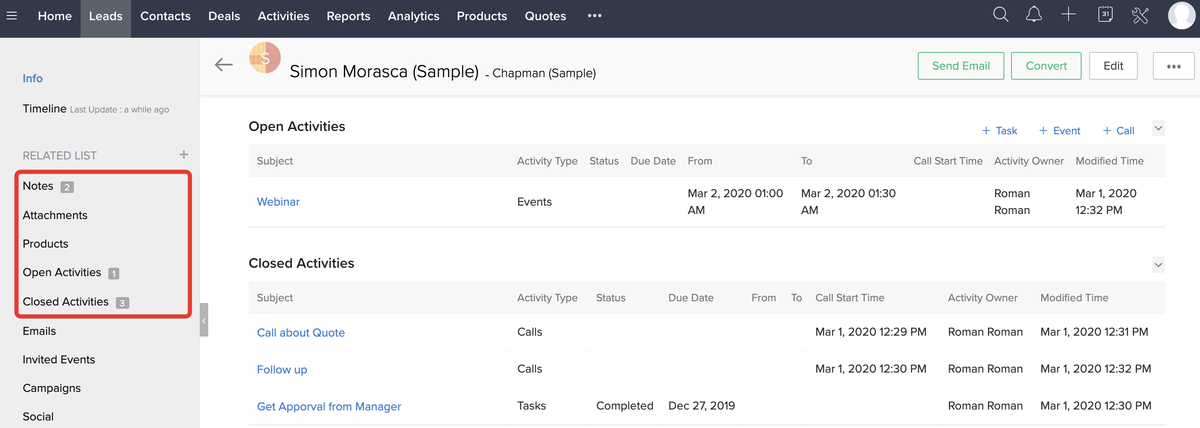1200x428 pixels.
Task: Click the Chapman (Sample) company name
Action: click(x=544, y=73)
